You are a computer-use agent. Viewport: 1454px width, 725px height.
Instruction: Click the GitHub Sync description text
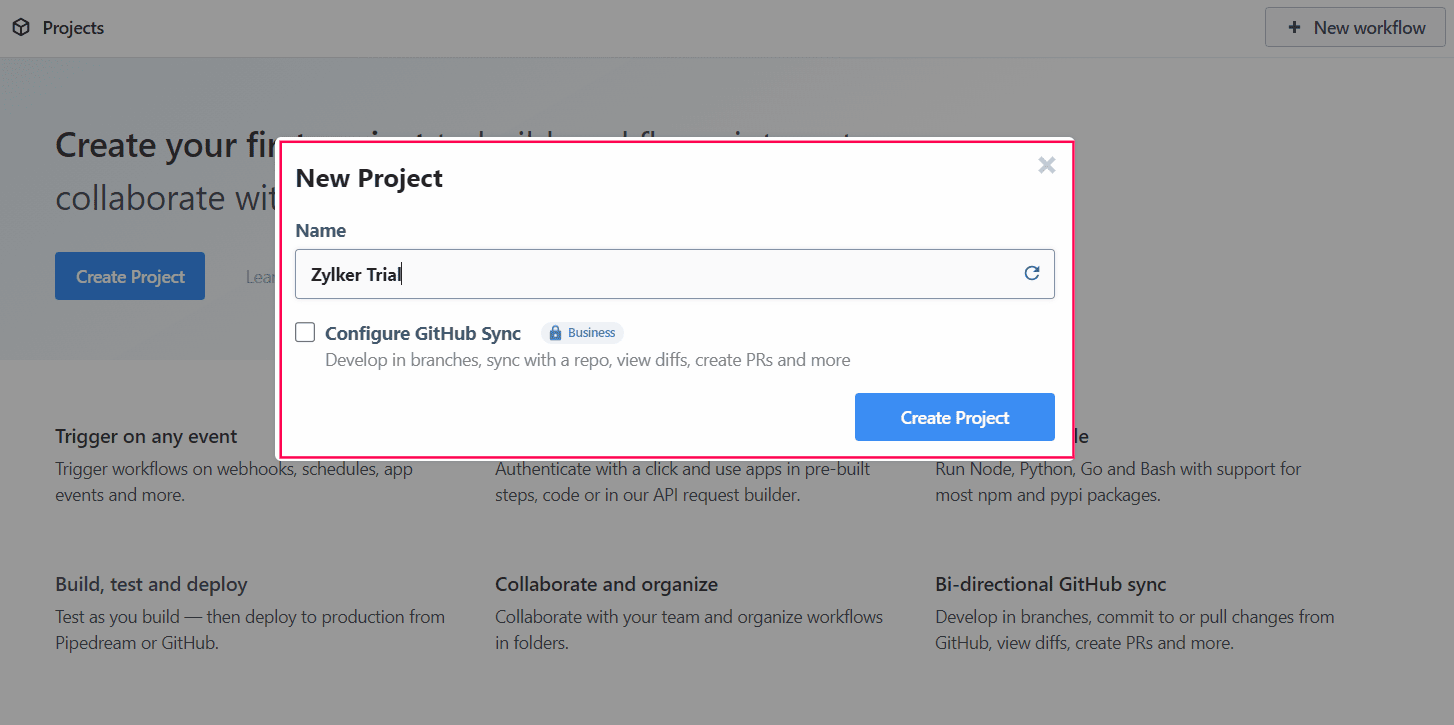587,360
